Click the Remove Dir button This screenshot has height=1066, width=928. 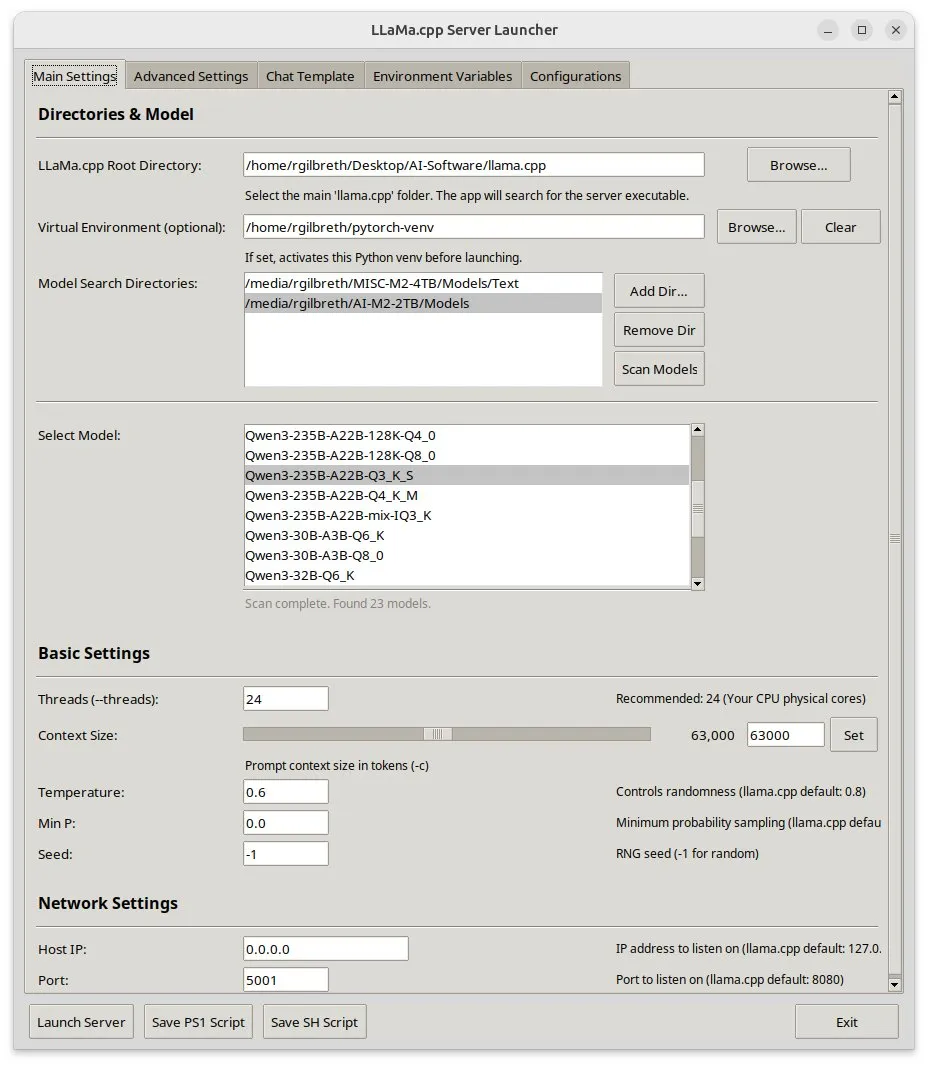659,330
